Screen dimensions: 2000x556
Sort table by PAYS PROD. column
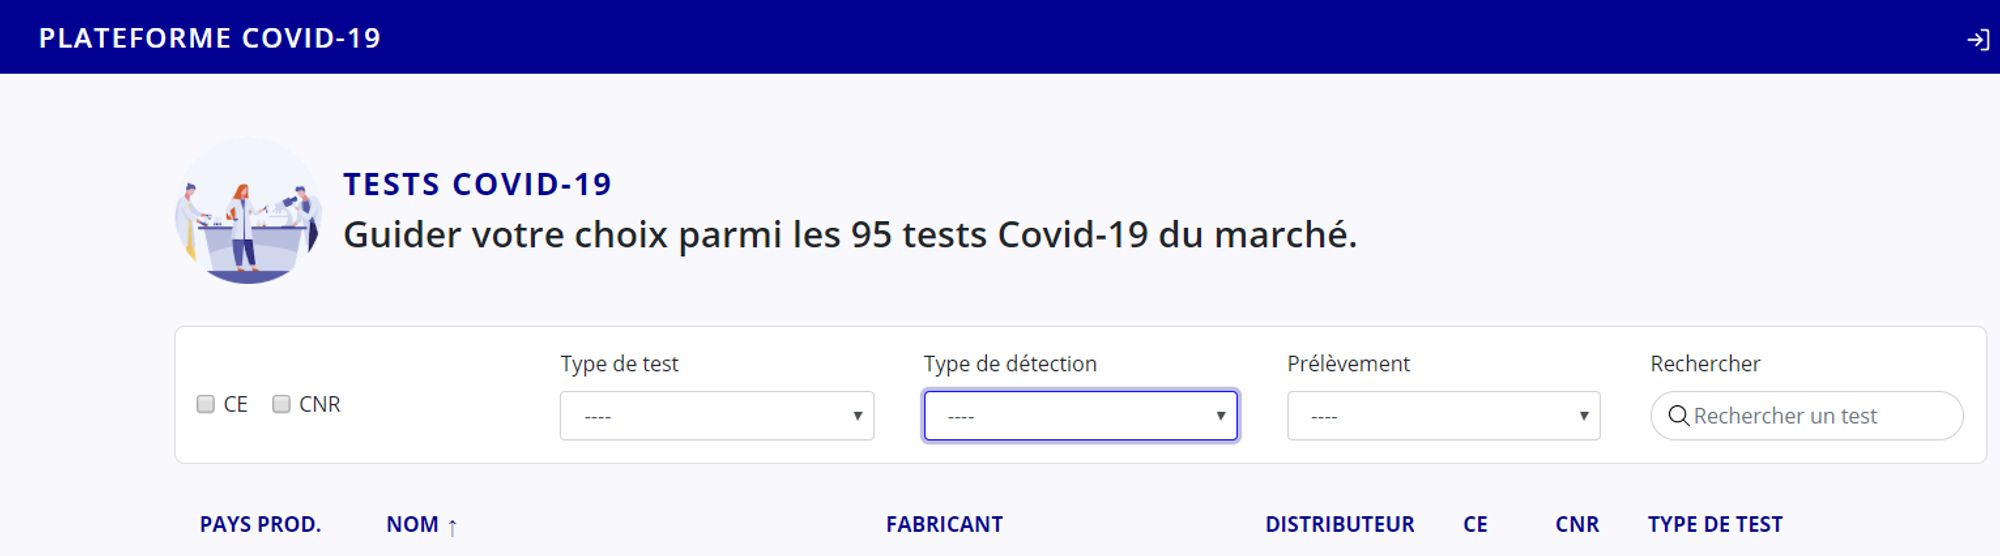point(260,525)
